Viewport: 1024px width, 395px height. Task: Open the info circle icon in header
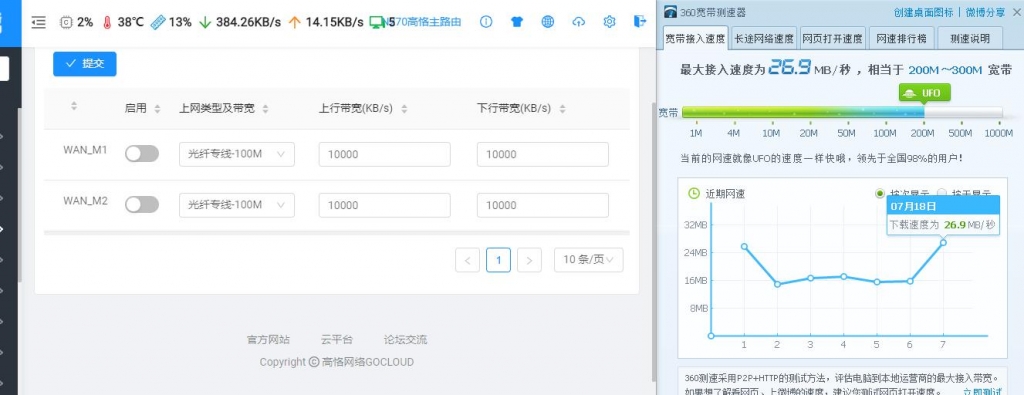[486, 22]
